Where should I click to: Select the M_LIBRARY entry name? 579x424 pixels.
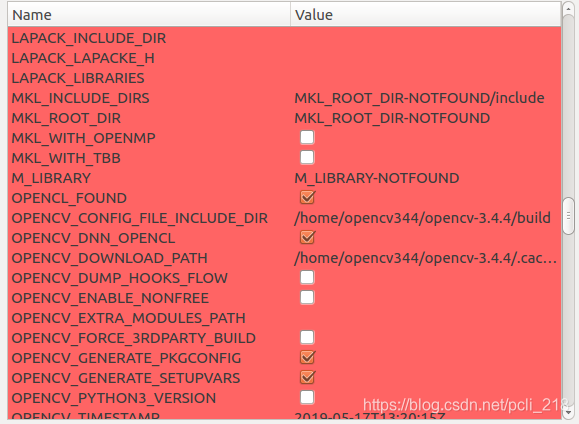(x=51, y=178)
